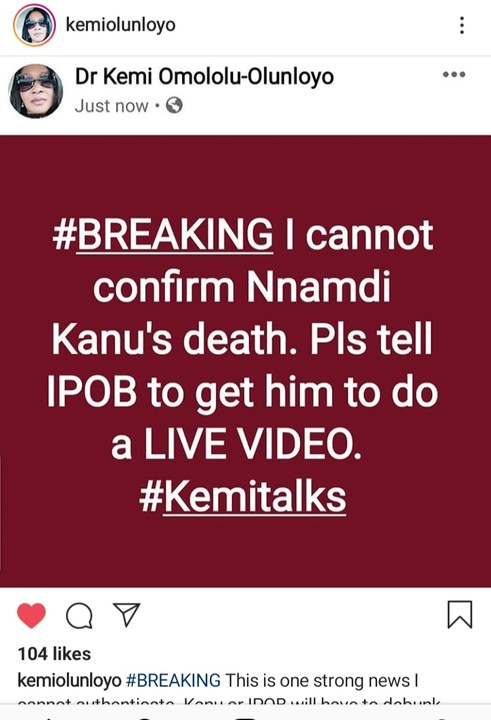This screenshot has width=491, height=720.
Task: Open kemiolunloyo story profile picture
Action: [x=34, y=25]
